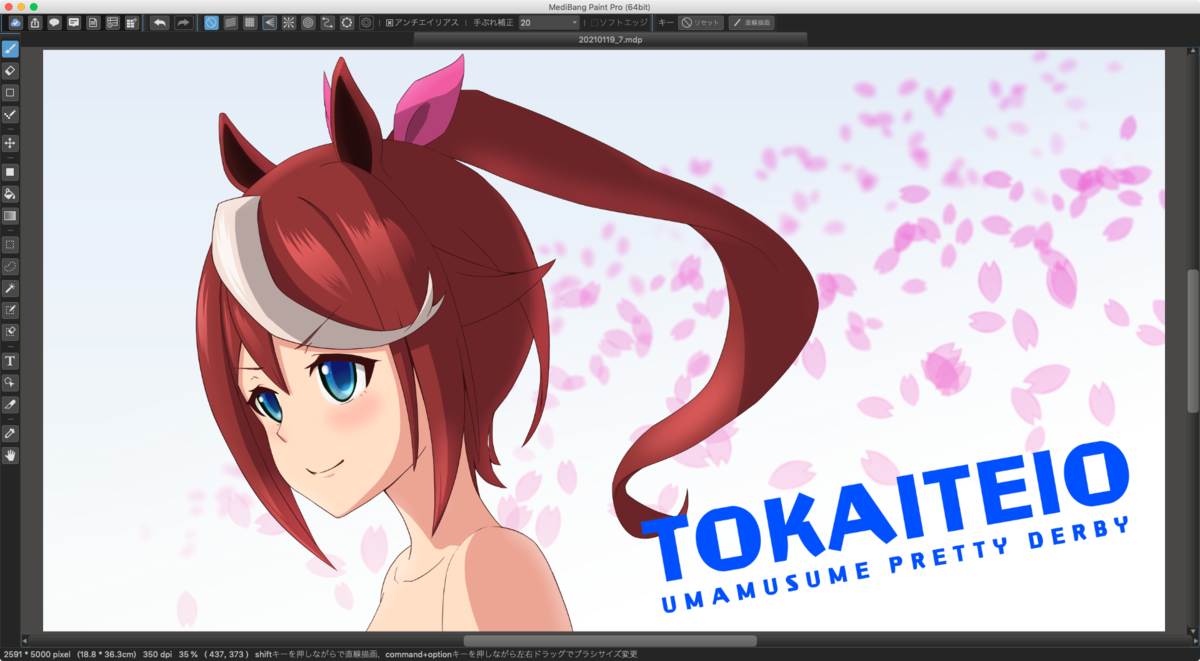This screenshot has height=661, width=1200.
Task: Select the Shape brush (rectangle) tool
Action: 10,93
